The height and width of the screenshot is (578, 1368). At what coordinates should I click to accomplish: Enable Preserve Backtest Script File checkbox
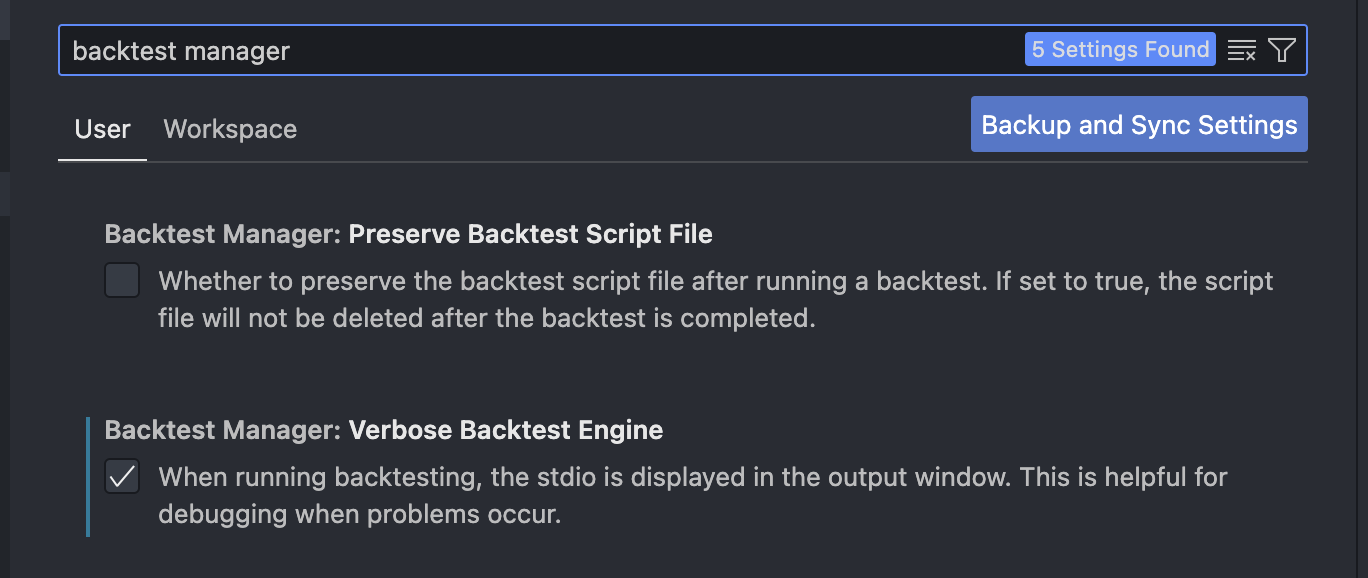tap(122, 281)
